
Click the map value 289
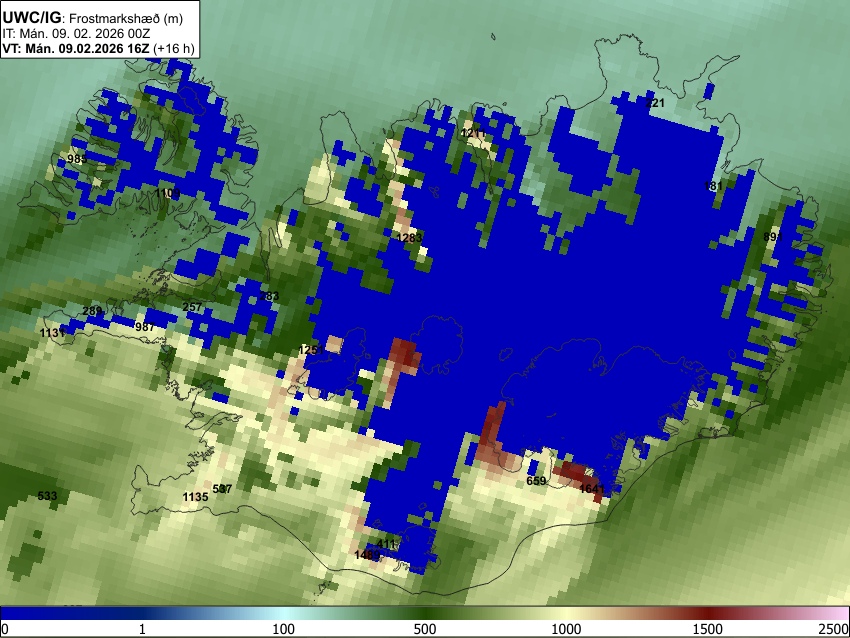point(92,311)
